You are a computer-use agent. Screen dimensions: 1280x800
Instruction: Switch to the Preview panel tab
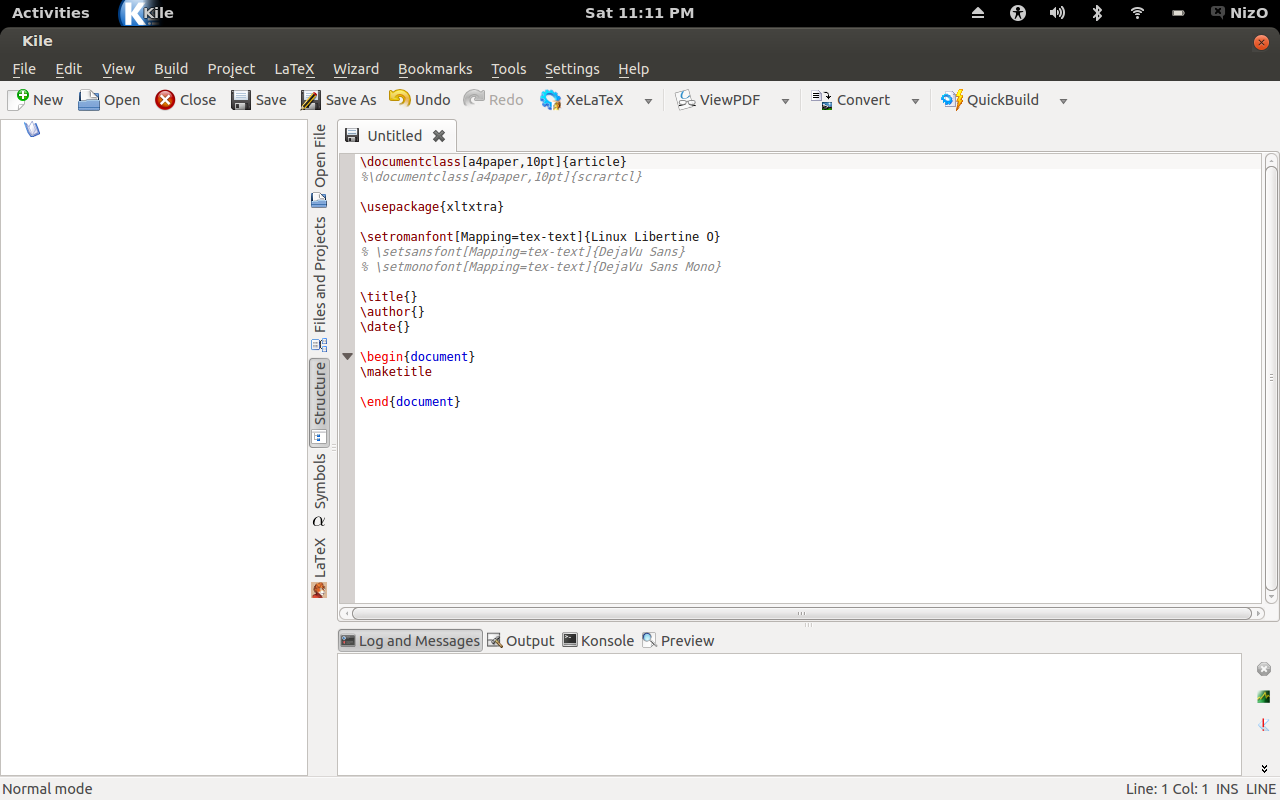(x=678, y=641)
